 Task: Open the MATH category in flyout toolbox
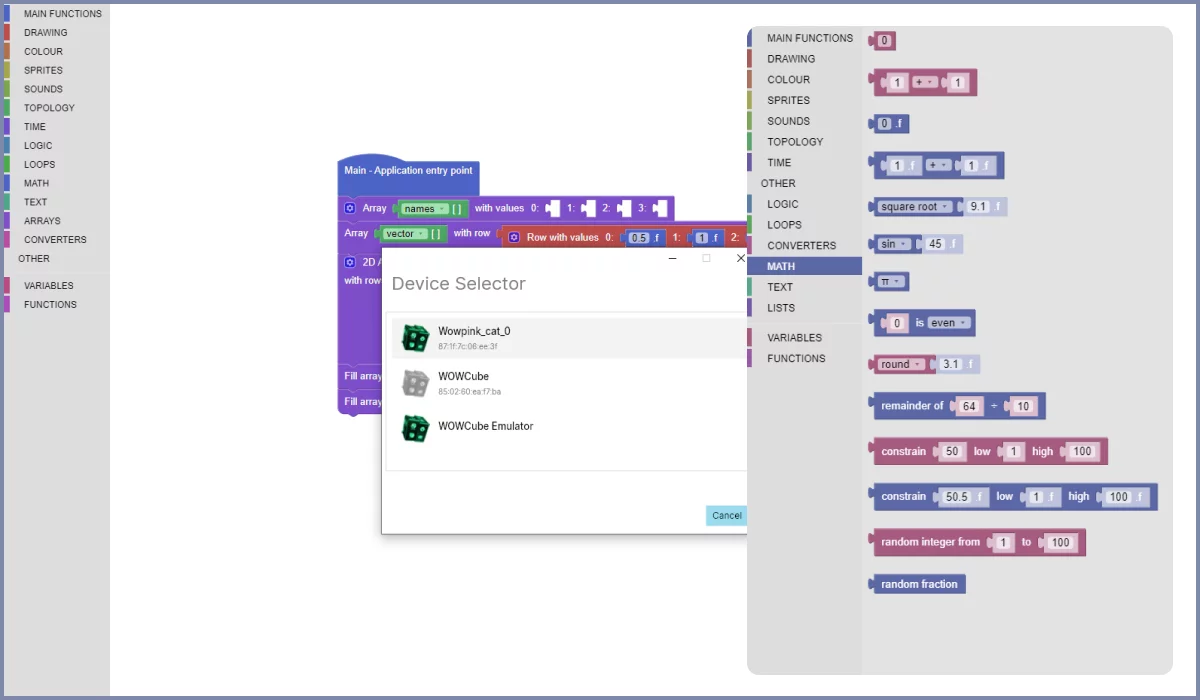click(781, 266)
